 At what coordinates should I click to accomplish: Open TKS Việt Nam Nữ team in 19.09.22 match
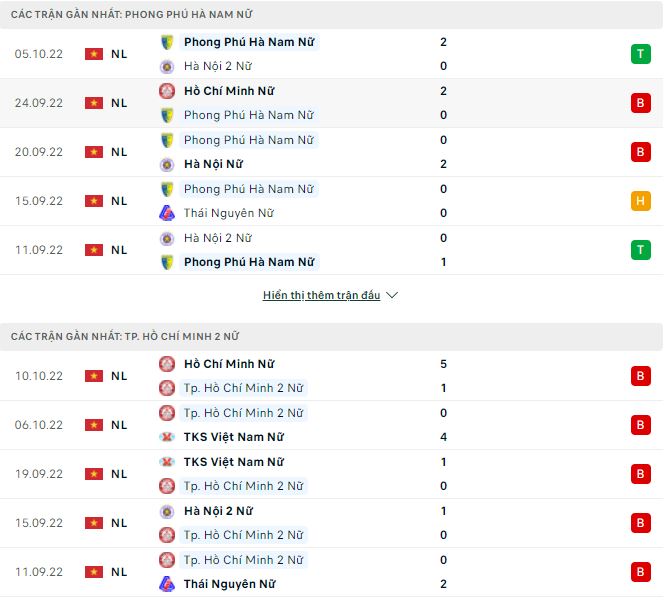click(x=233, y=462)
